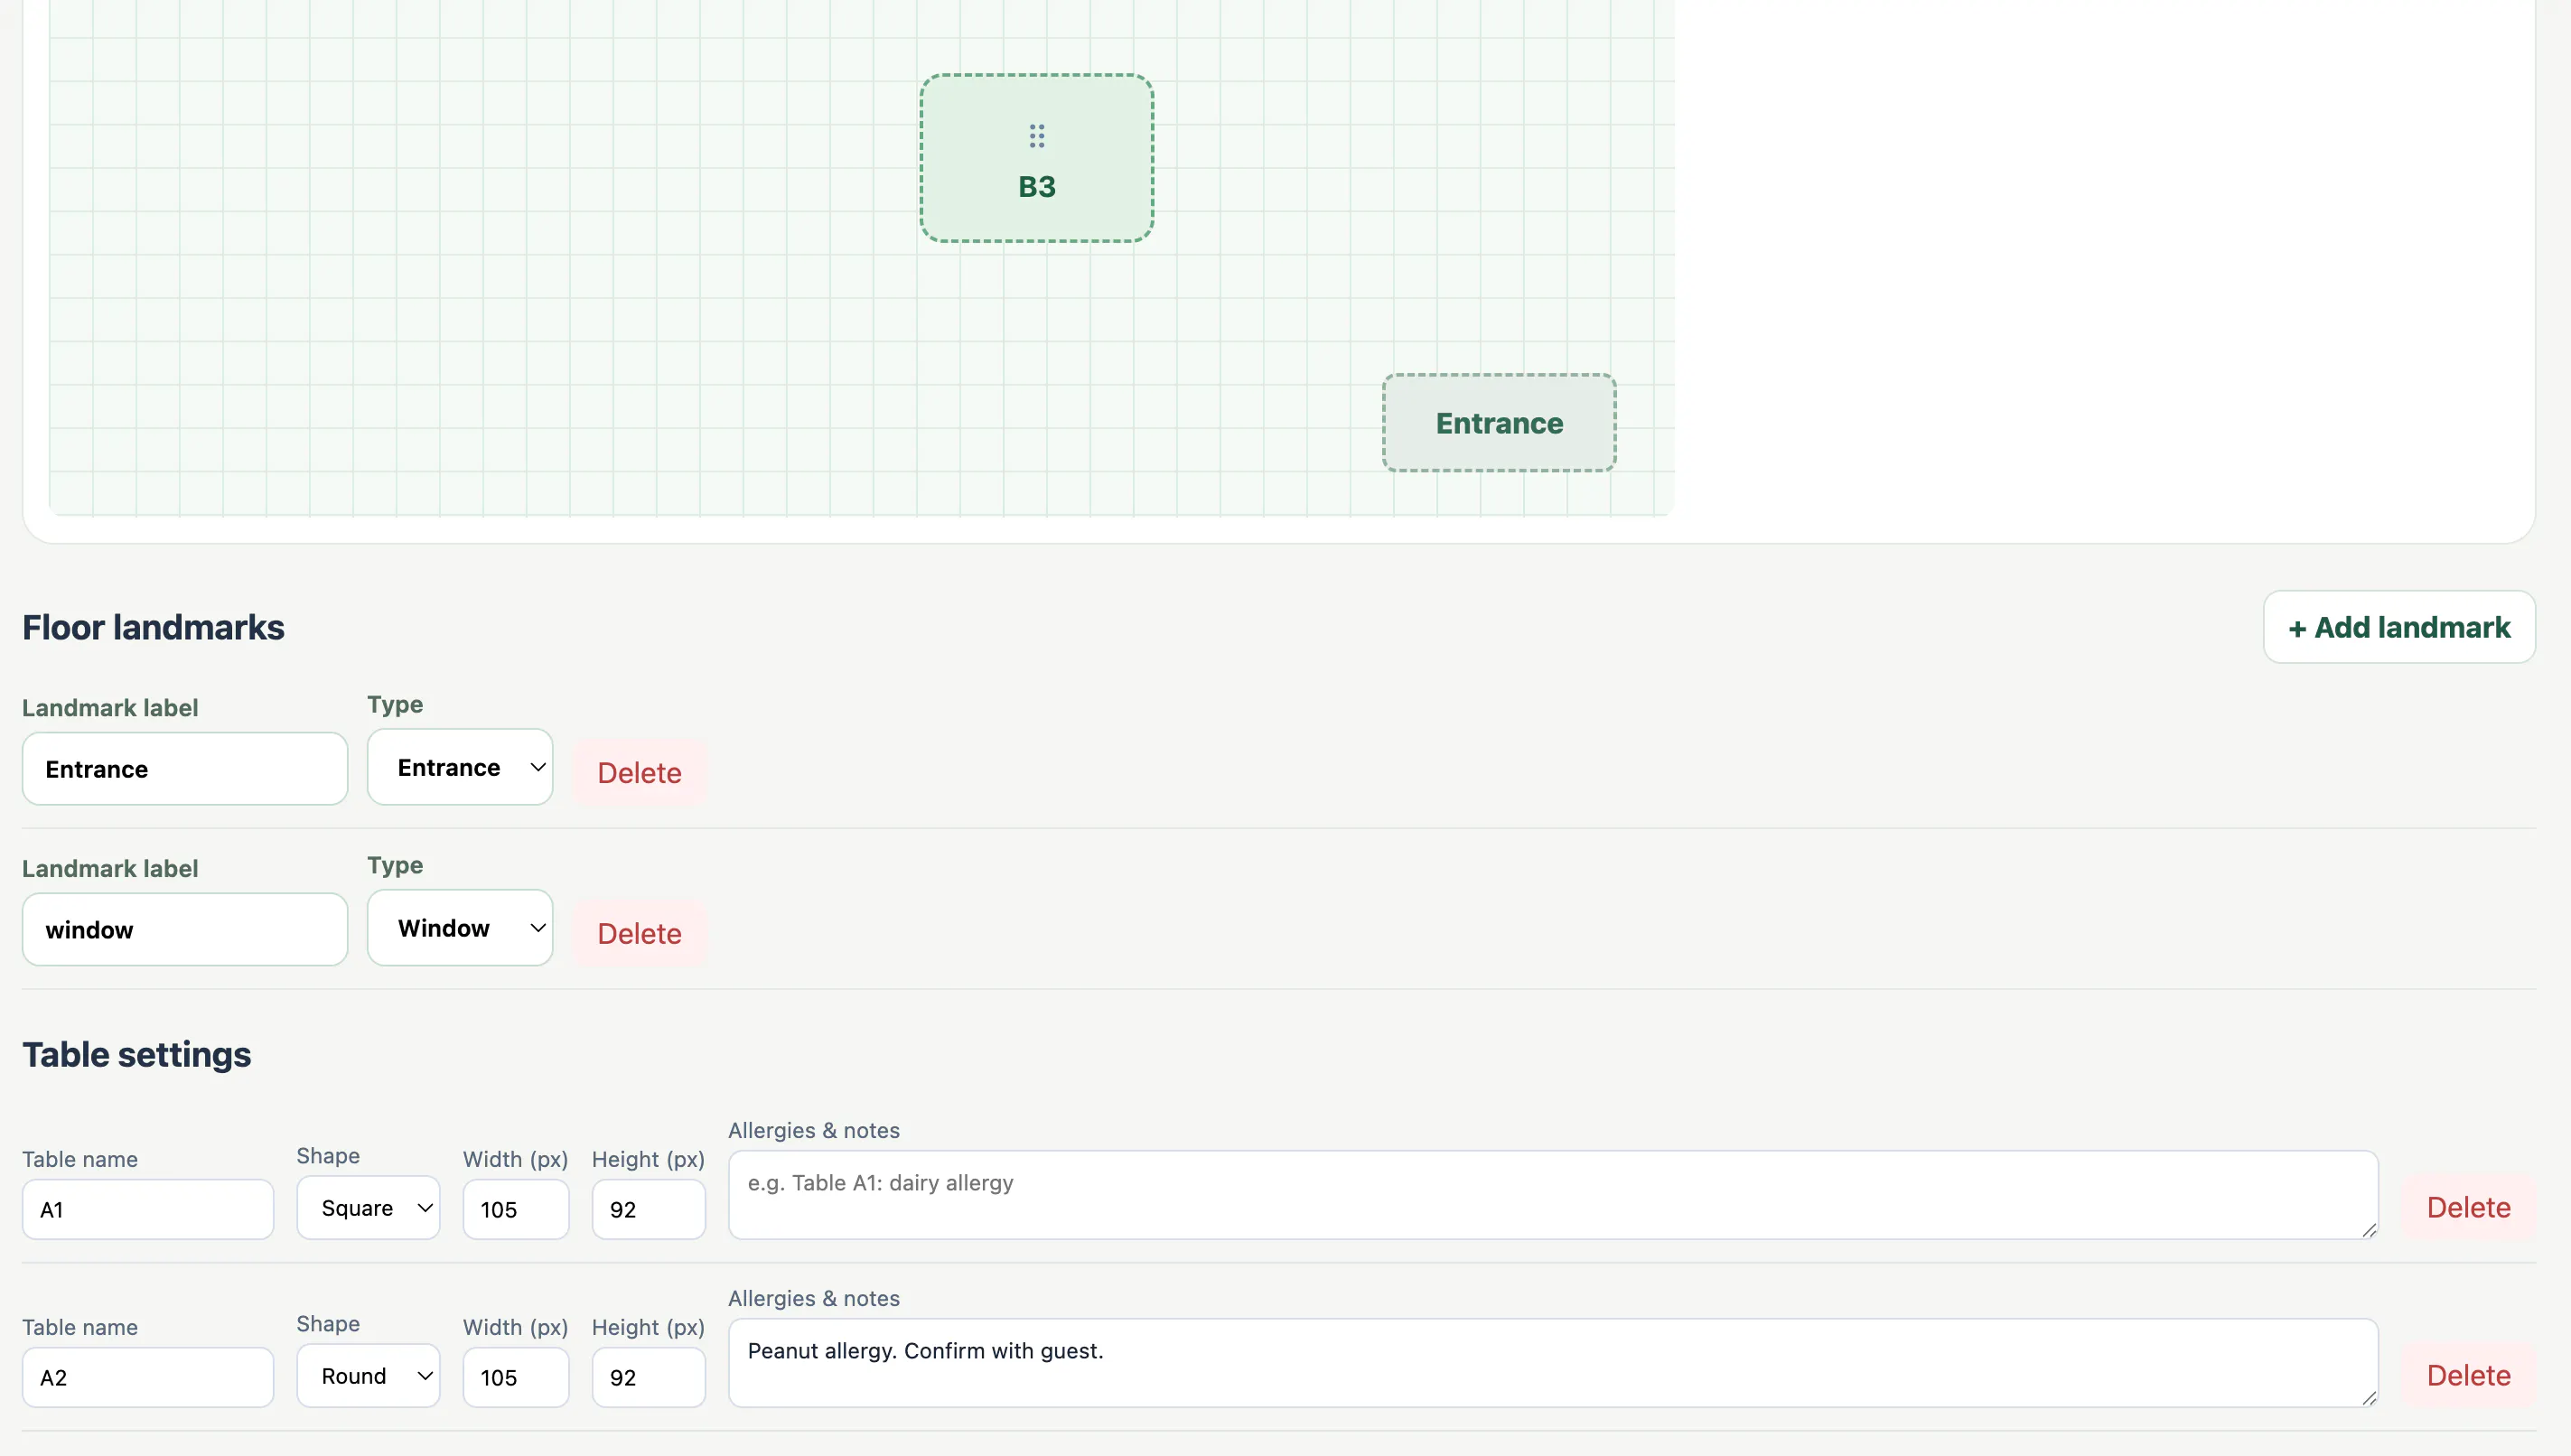Viewport: 2571px width, 1456px height.
Task: Click the resize grip of A1 notes box
Action: [x=2369, y=1230]
